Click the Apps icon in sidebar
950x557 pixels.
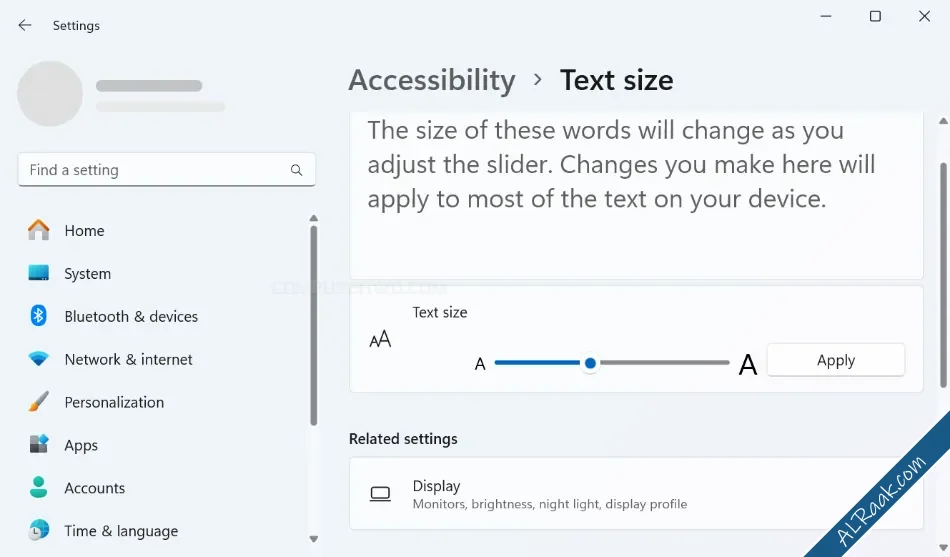(x=39, y=444)
